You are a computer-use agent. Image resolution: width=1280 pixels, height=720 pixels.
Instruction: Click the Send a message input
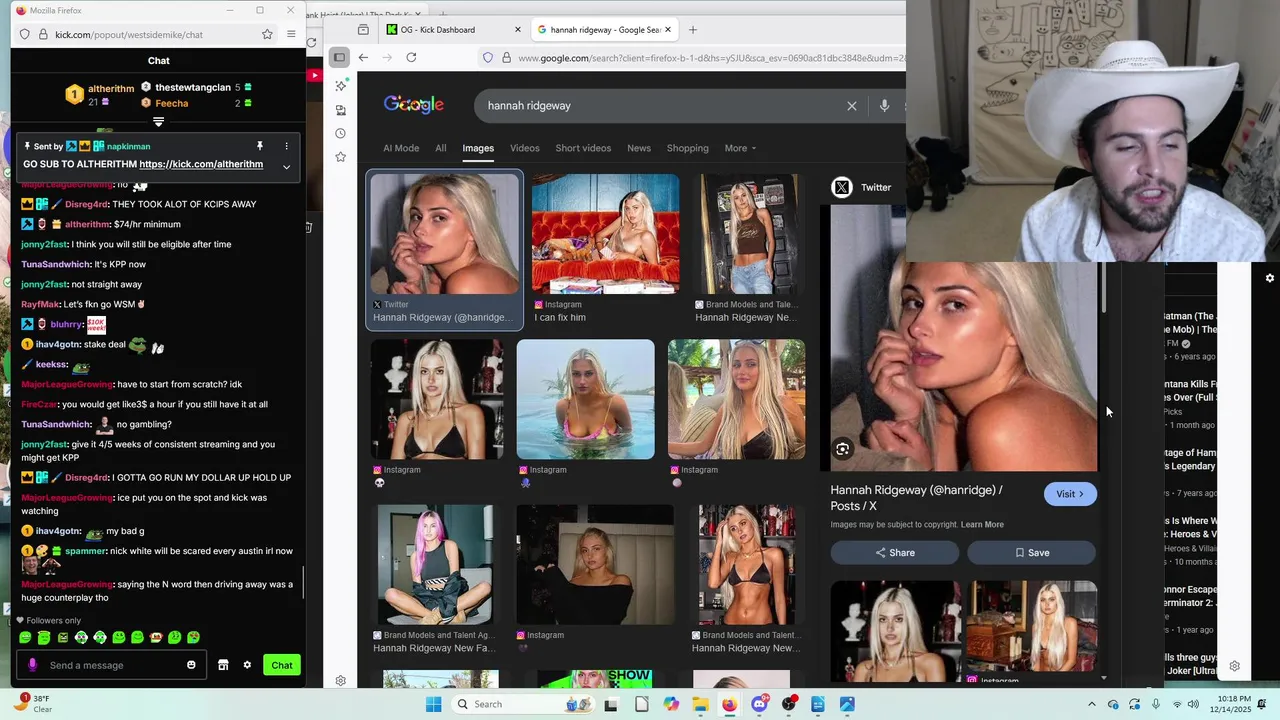tap(112, 665)
